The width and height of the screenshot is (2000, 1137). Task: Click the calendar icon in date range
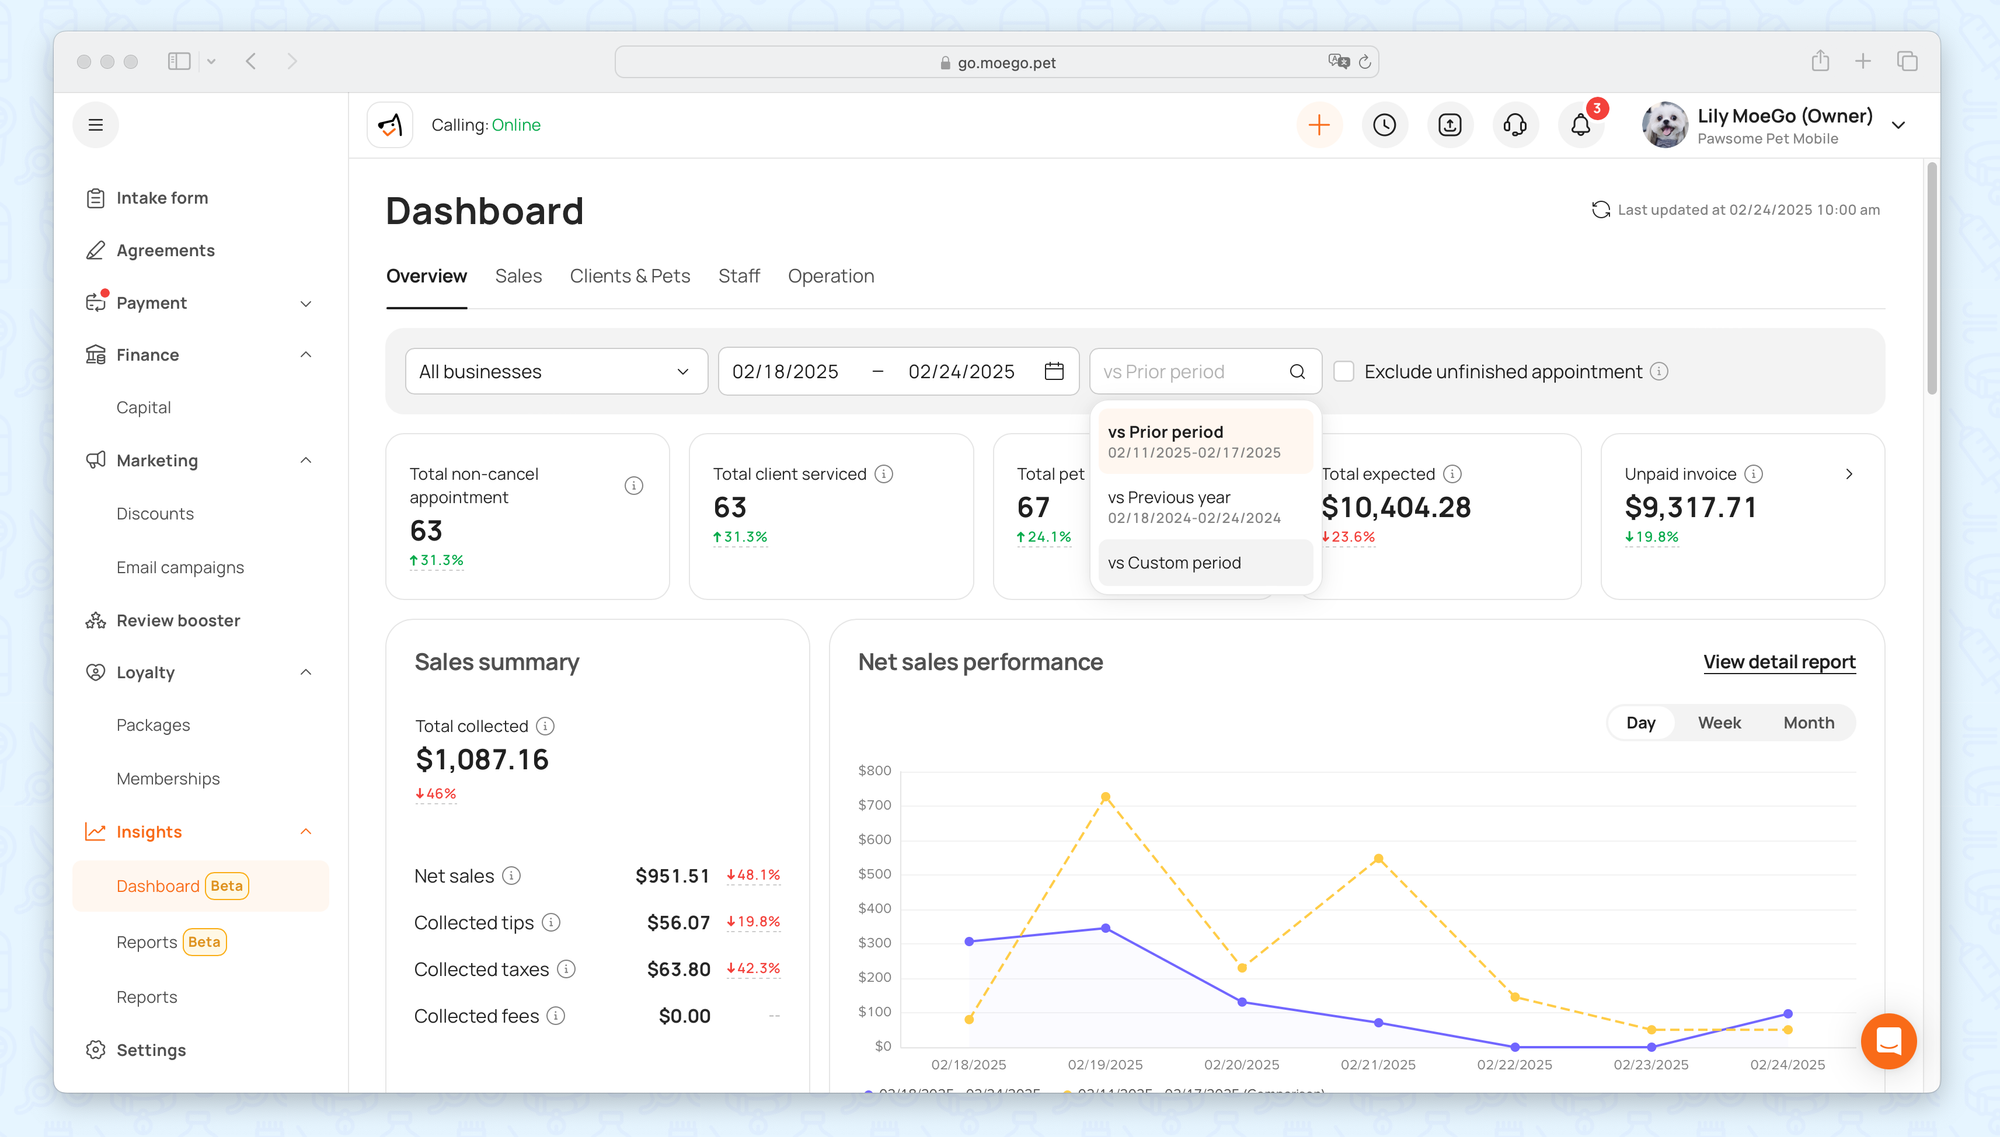pyautogui.click(x=1054, y=372)
